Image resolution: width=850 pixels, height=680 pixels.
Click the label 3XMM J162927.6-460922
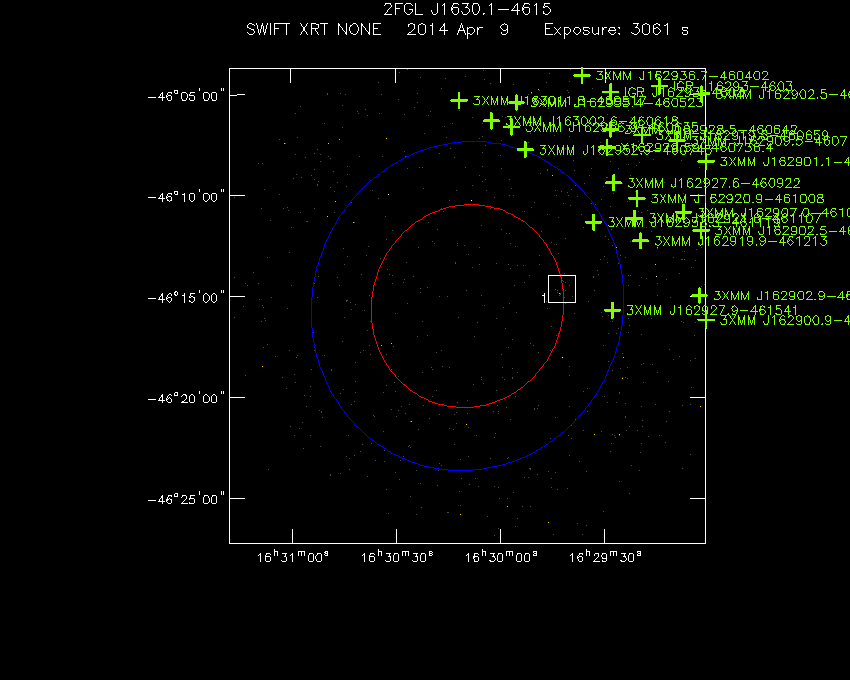(x=714, y=183)
